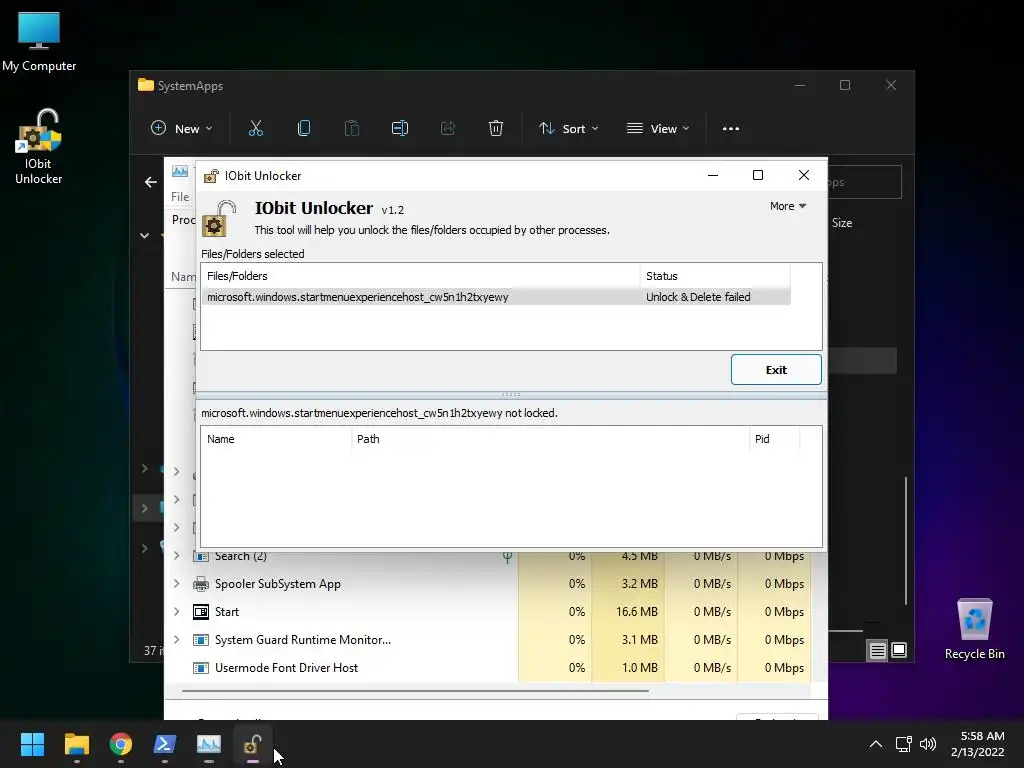The image size is (1024, 768).
Task: Click the Pid column header
Action: (x=774, y=440)
